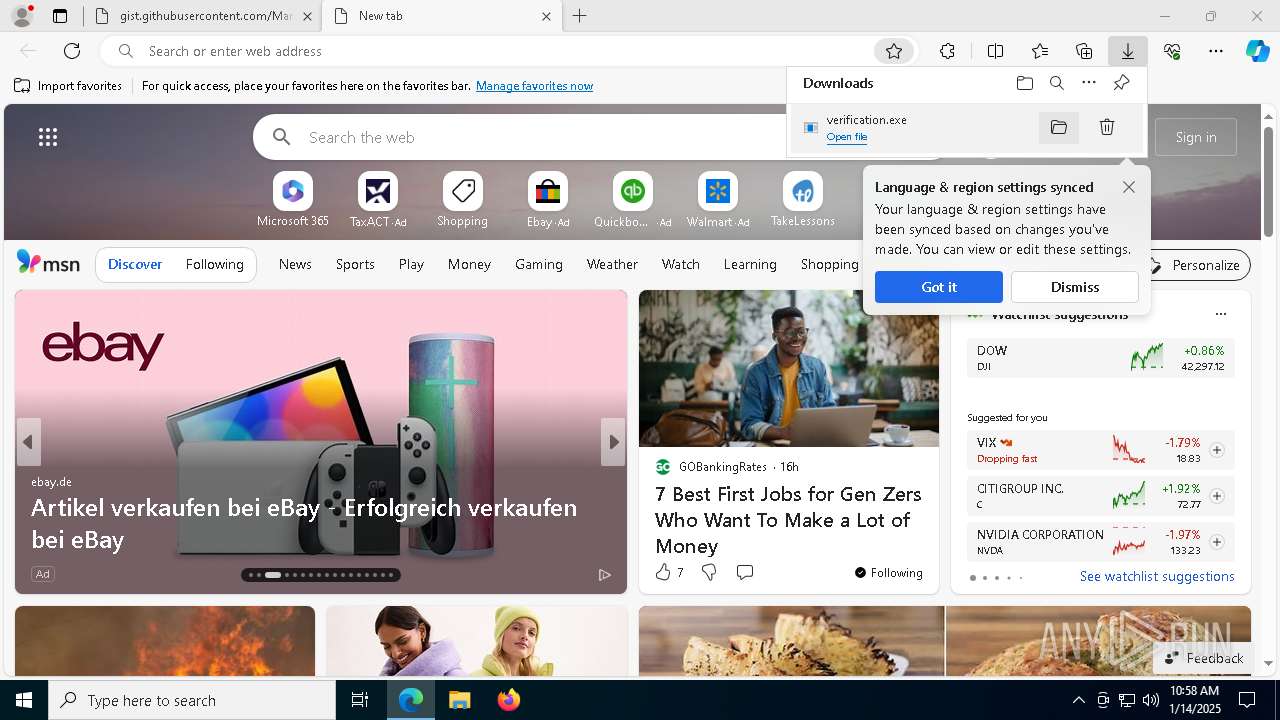Open the Shopping quick link

(x=462, y=200)
